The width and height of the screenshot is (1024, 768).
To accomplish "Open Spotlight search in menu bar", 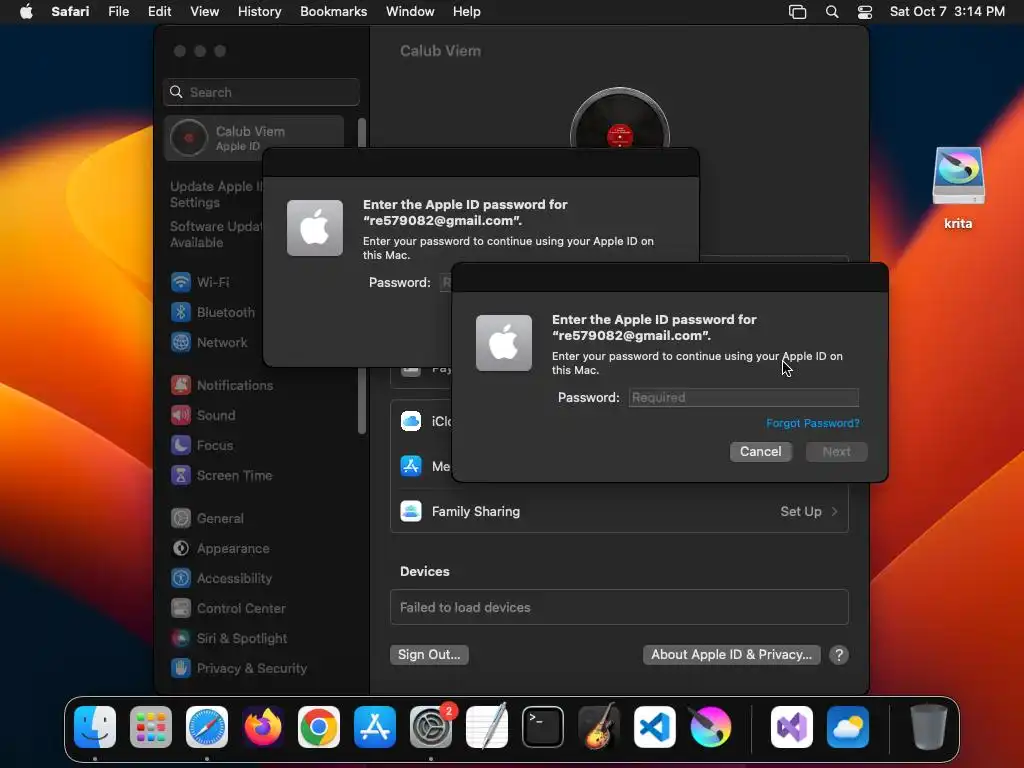I will (831, 12).
